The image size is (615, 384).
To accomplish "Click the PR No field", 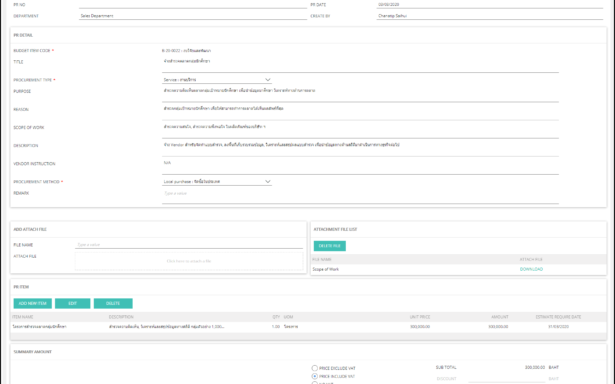I will (193, 5).
